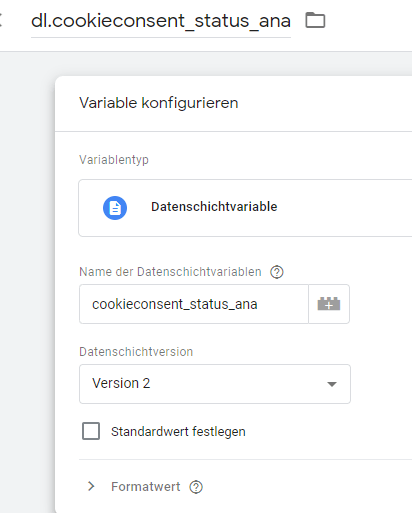Click the Variable konfigurieren heading
Image resolution: width=412 pixels, height=513 pixels.
pos(159,103)
